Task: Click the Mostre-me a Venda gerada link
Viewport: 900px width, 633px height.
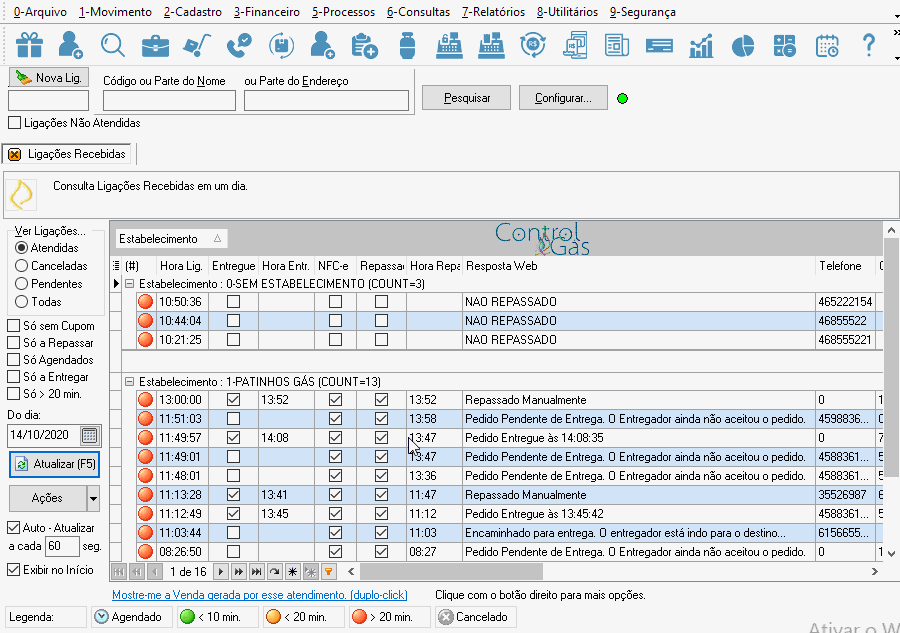Action: (259, 595)
